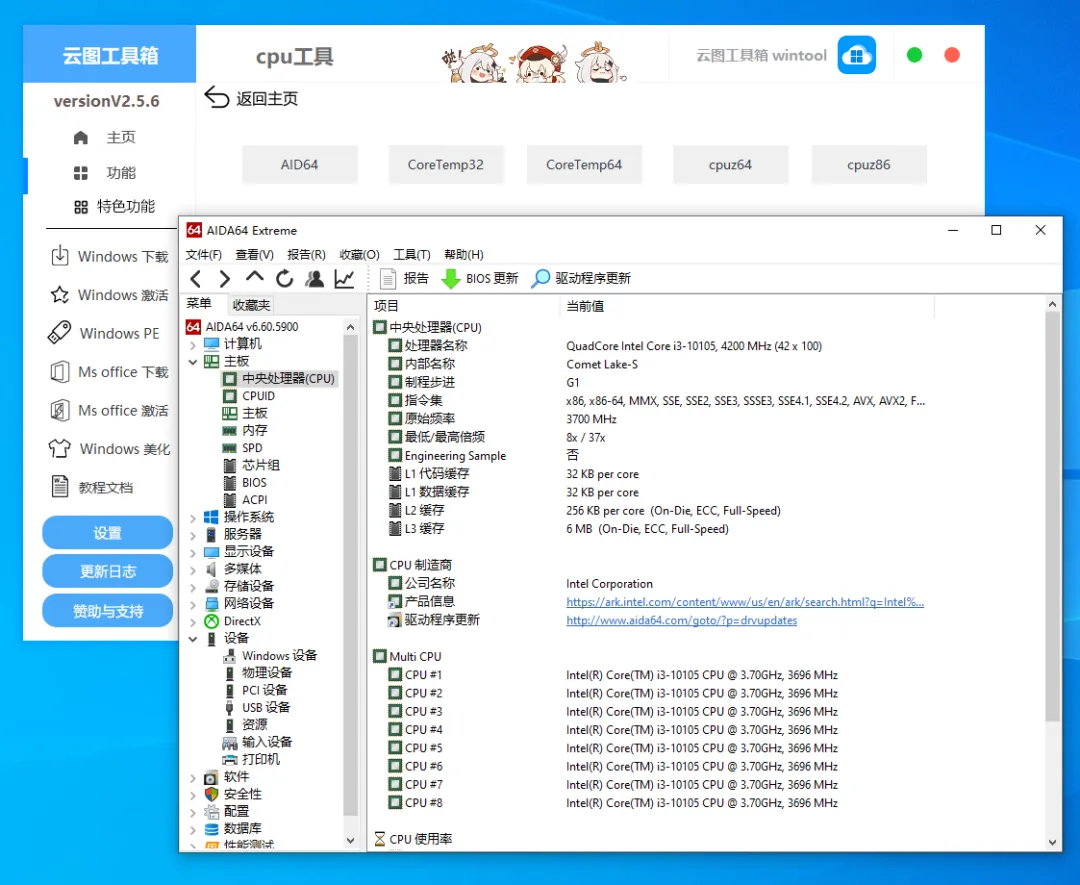
Task: Expand the 显示设备 tree node
Action: (193, 552)
